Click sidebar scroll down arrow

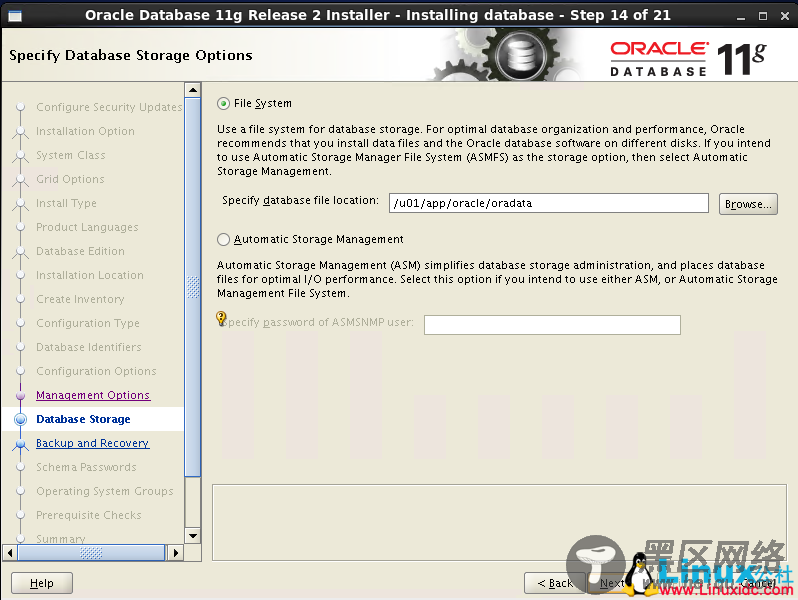(193, 535)
